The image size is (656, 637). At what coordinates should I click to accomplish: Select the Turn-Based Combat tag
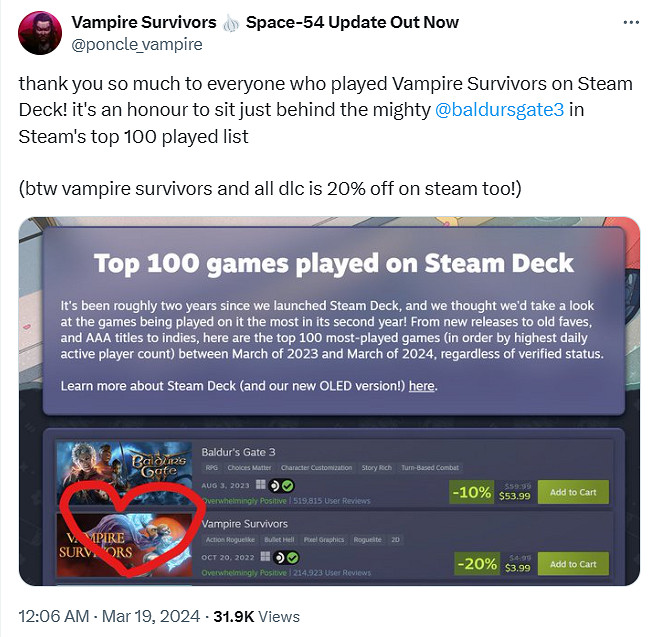click(x=430, y=468)
